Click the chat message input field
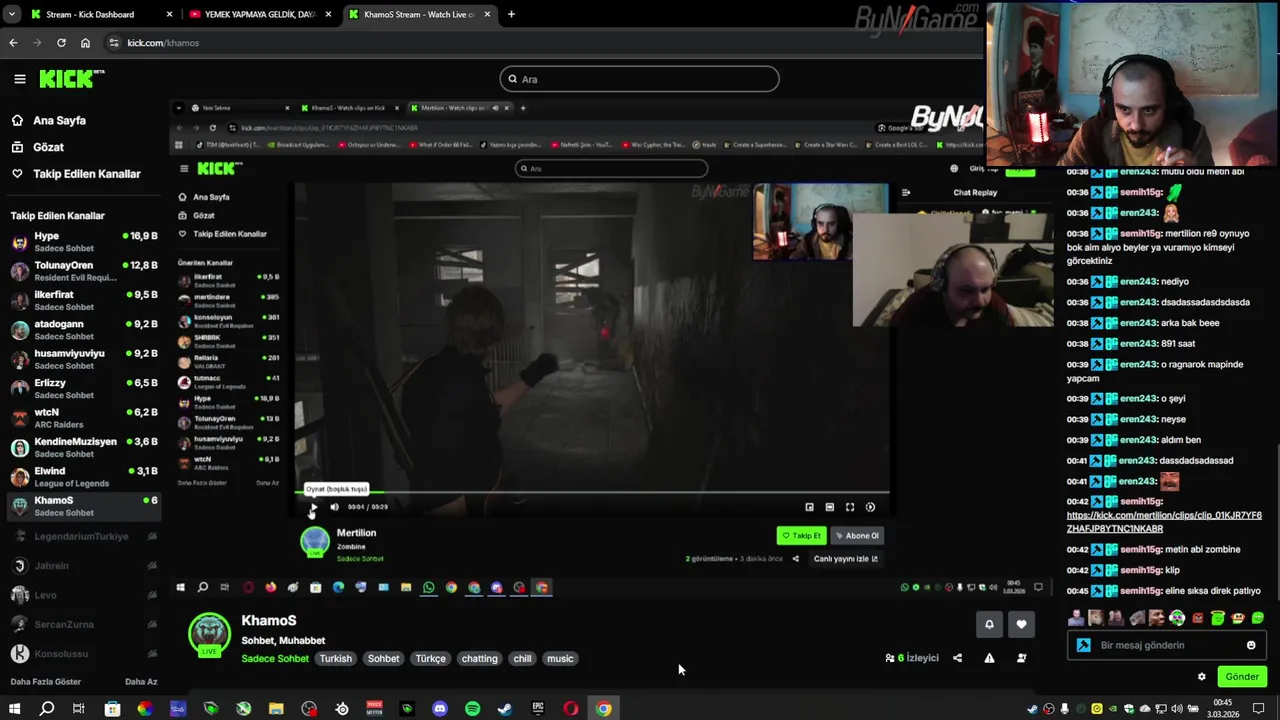The width and height of the screenshot is (1280, 720). tap(1166, 645)
